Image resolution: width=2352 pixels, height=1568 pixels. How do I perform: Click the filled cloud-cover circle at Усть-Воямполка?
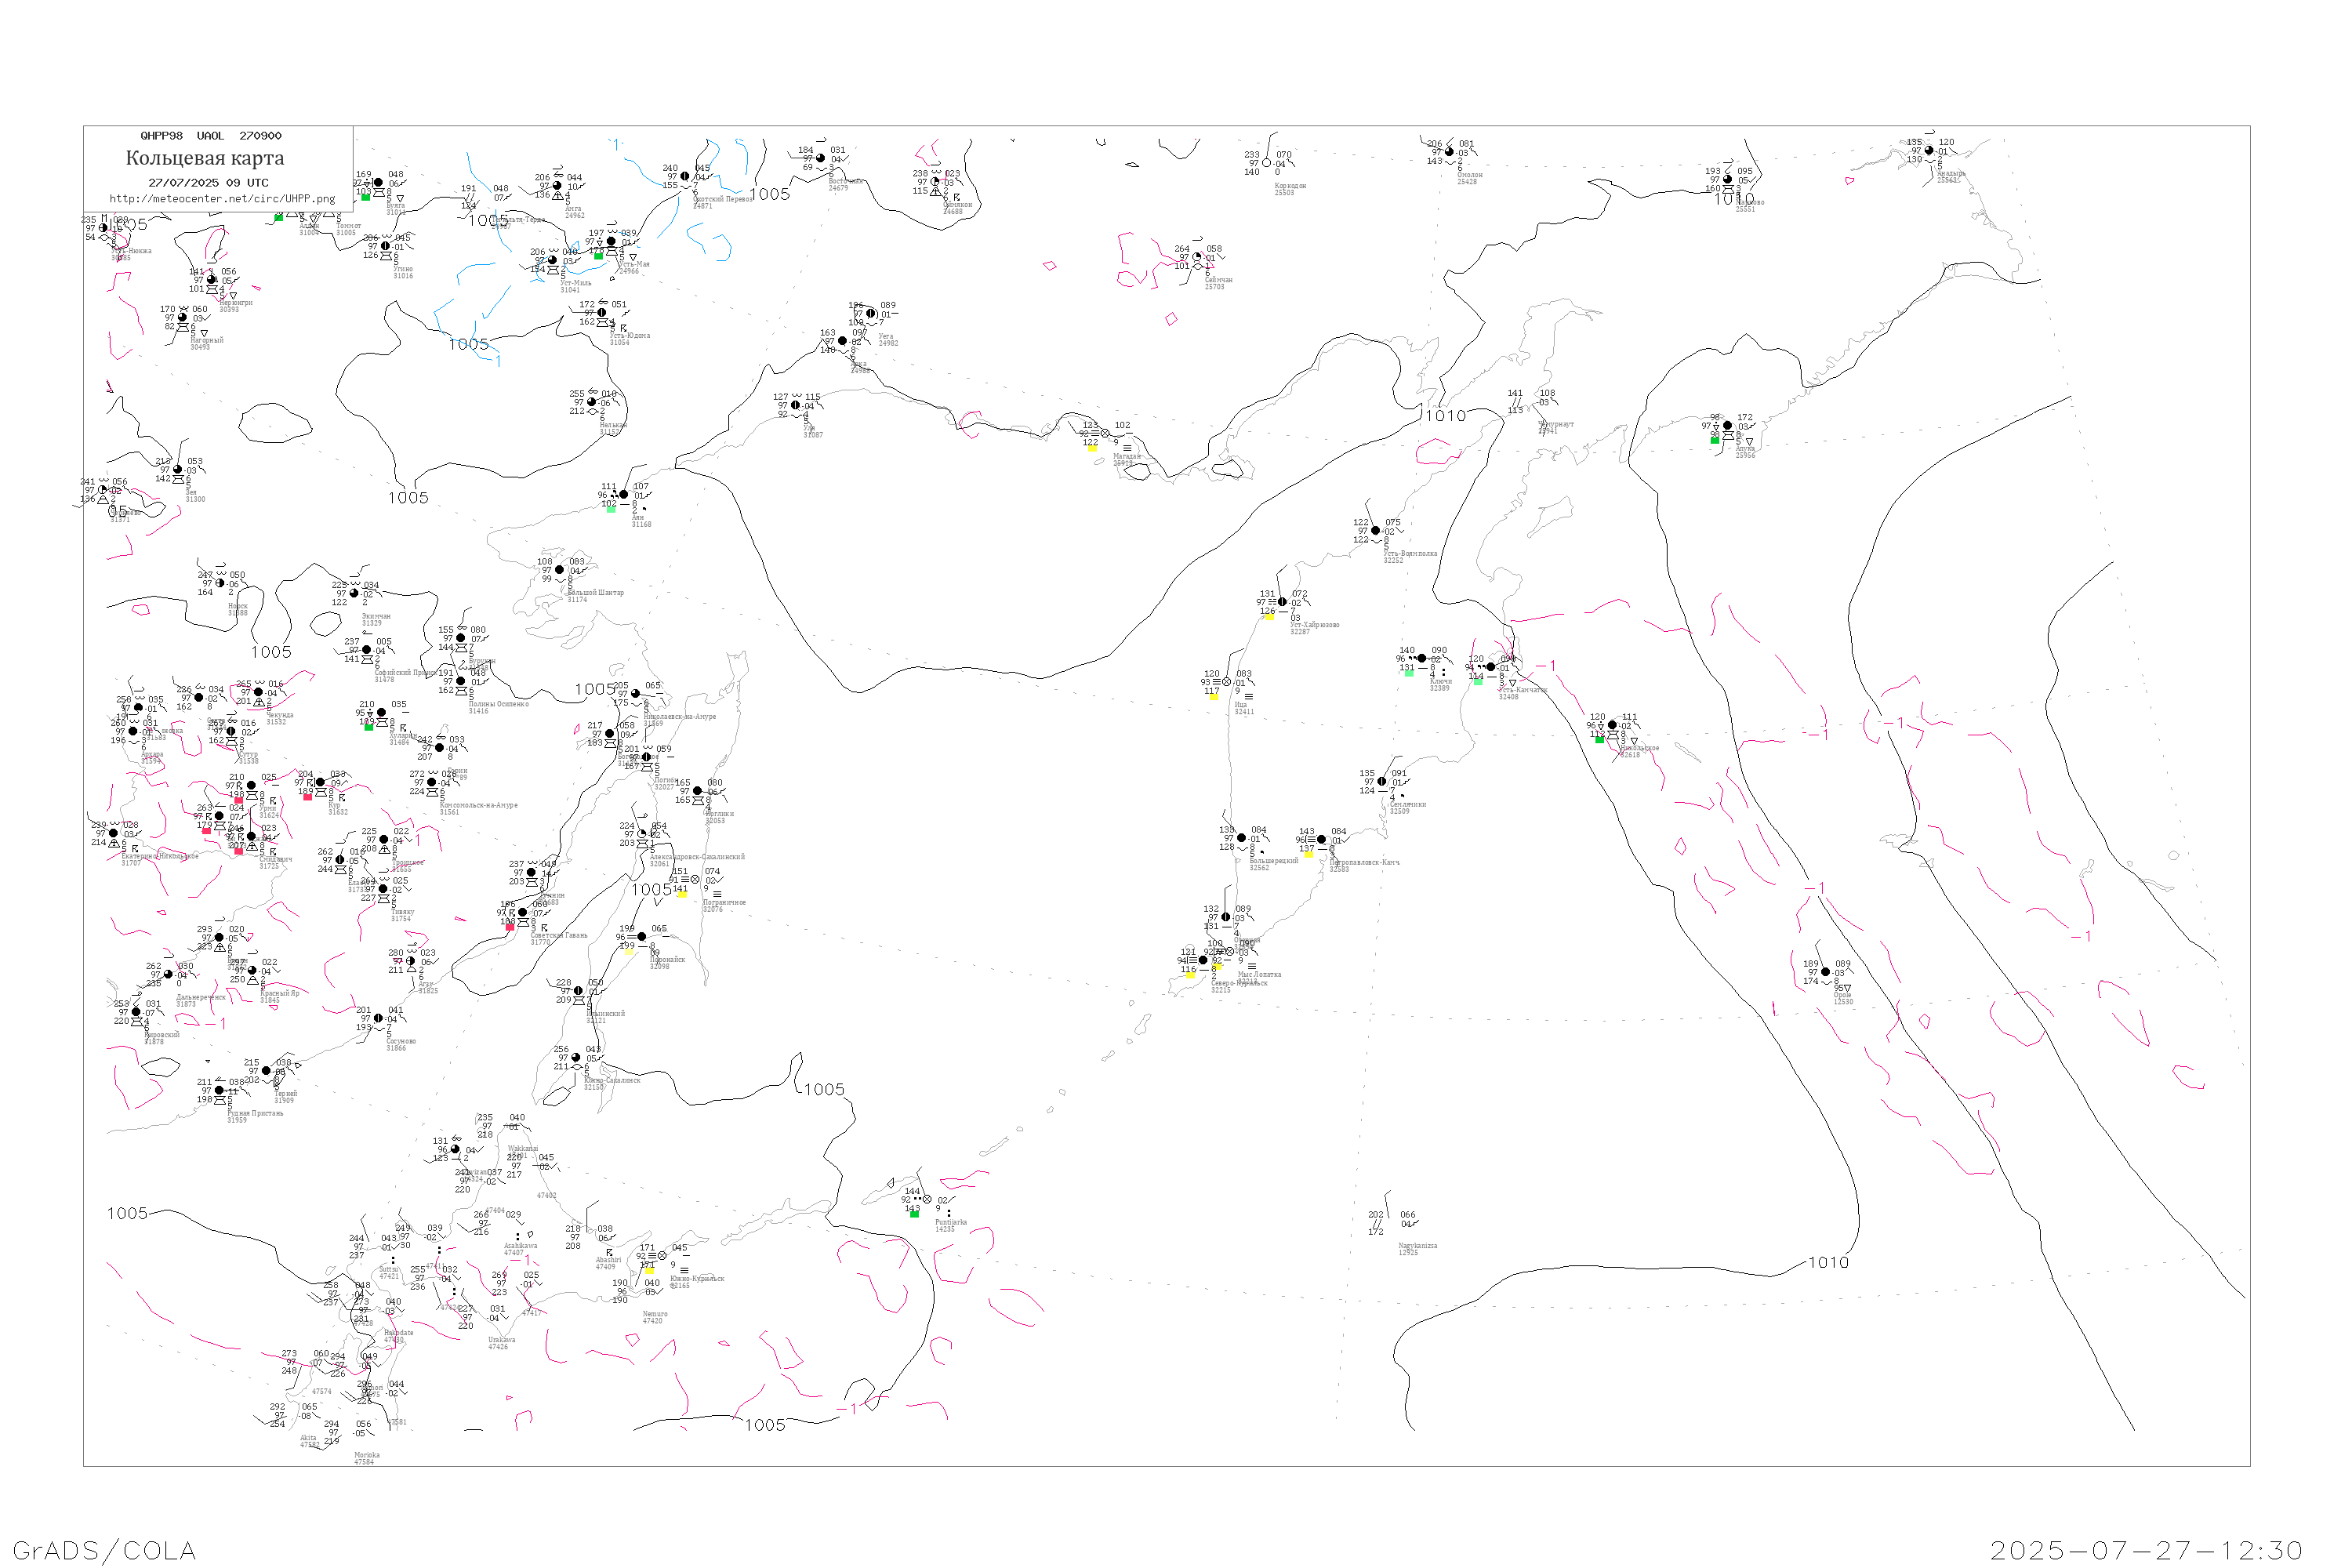1375,531
